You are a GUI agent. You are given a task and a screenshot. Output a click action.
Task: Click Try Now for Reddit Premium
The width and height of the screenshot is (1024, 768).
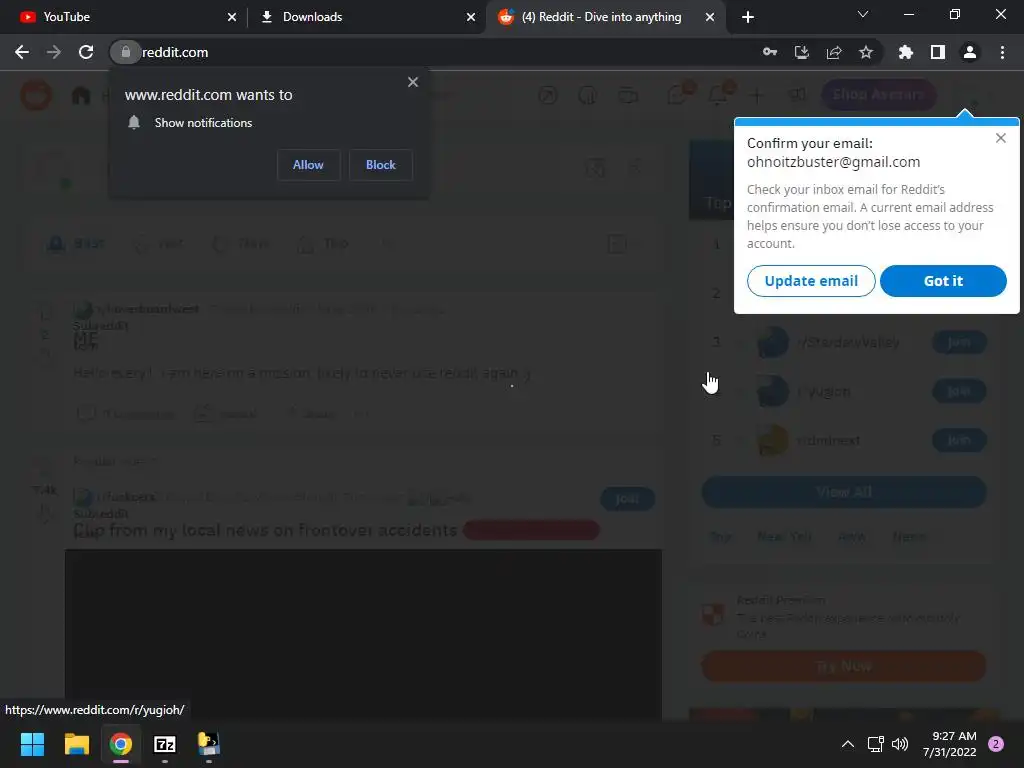click(844, 666)
